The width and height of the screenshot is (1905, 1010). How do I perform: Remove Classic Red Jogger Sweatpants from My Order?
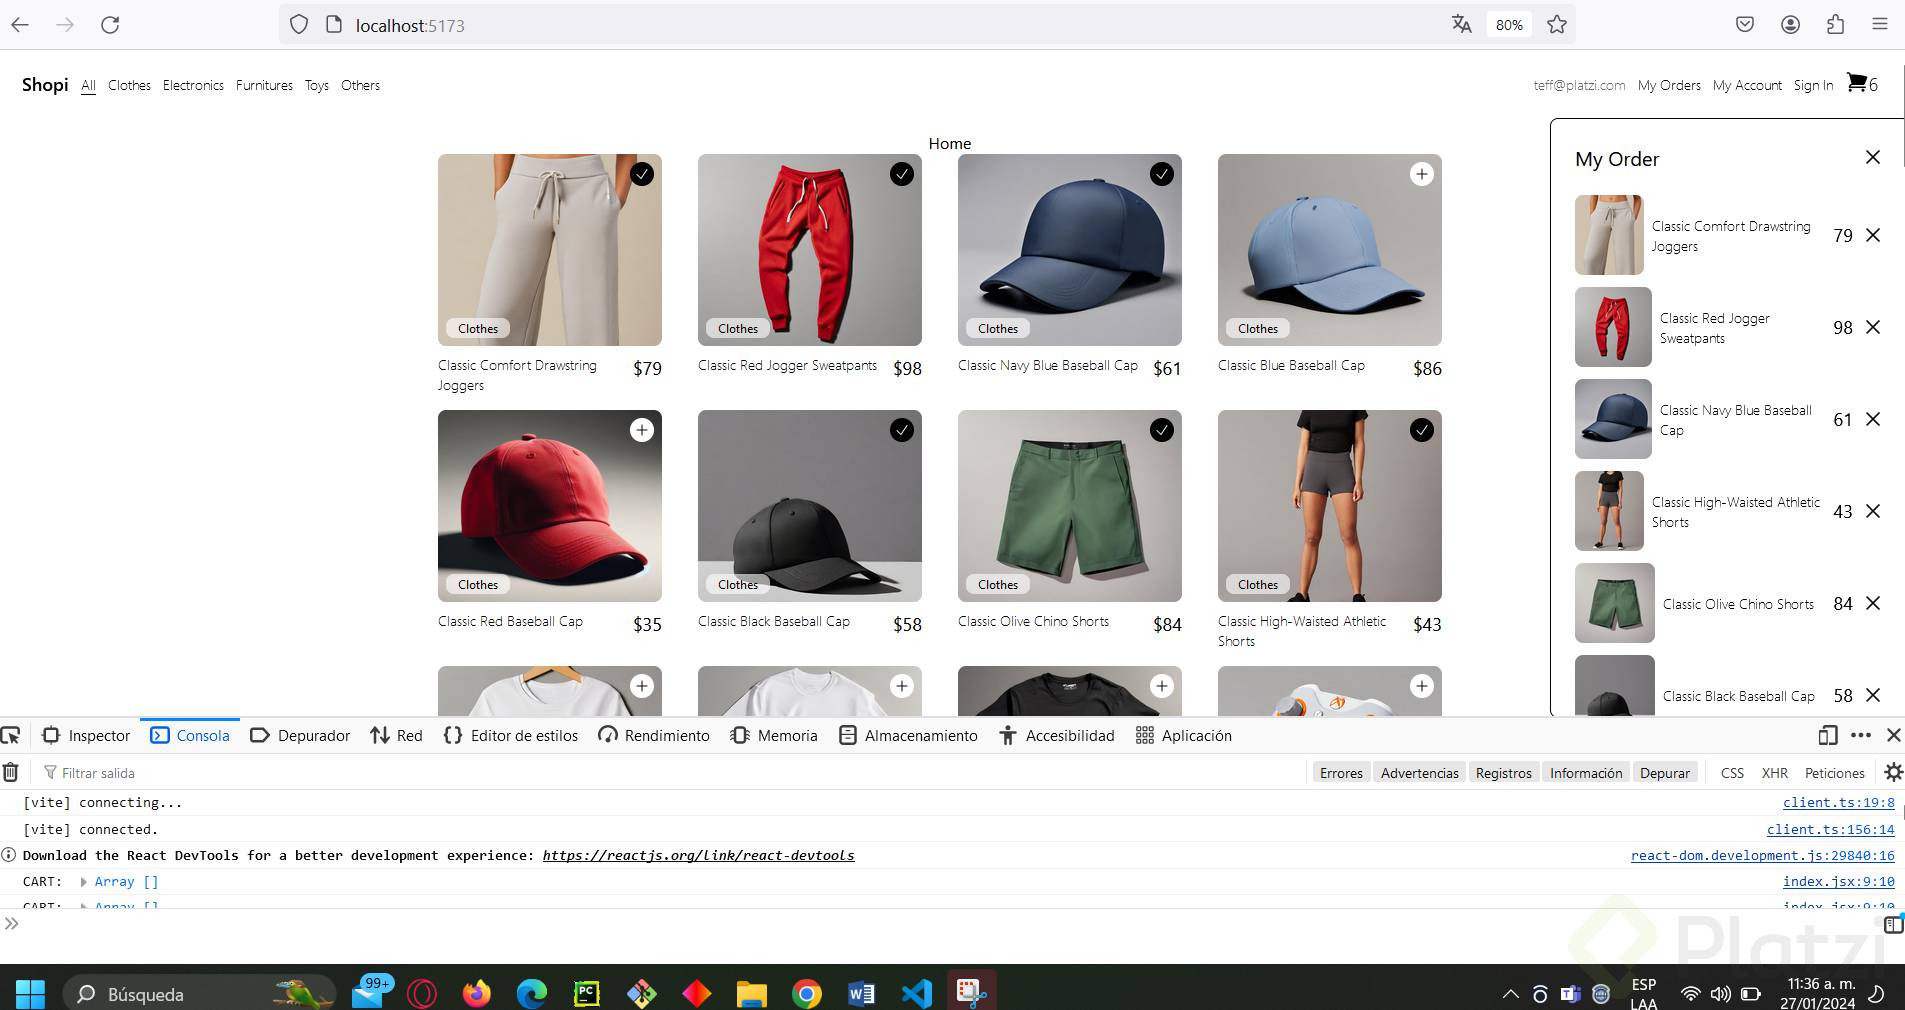point(1873,327)
